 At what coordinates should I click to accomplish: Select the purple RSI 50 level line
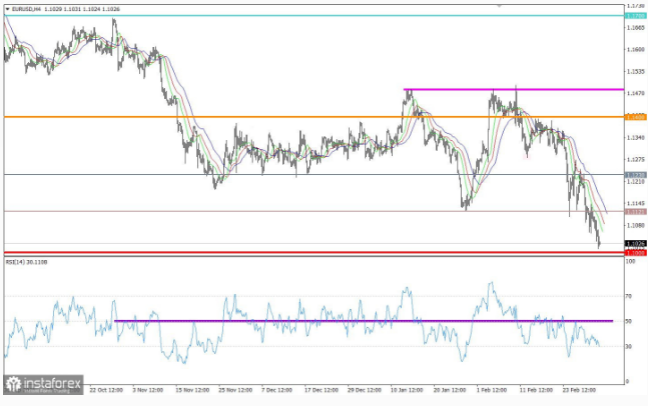point(363,321)
